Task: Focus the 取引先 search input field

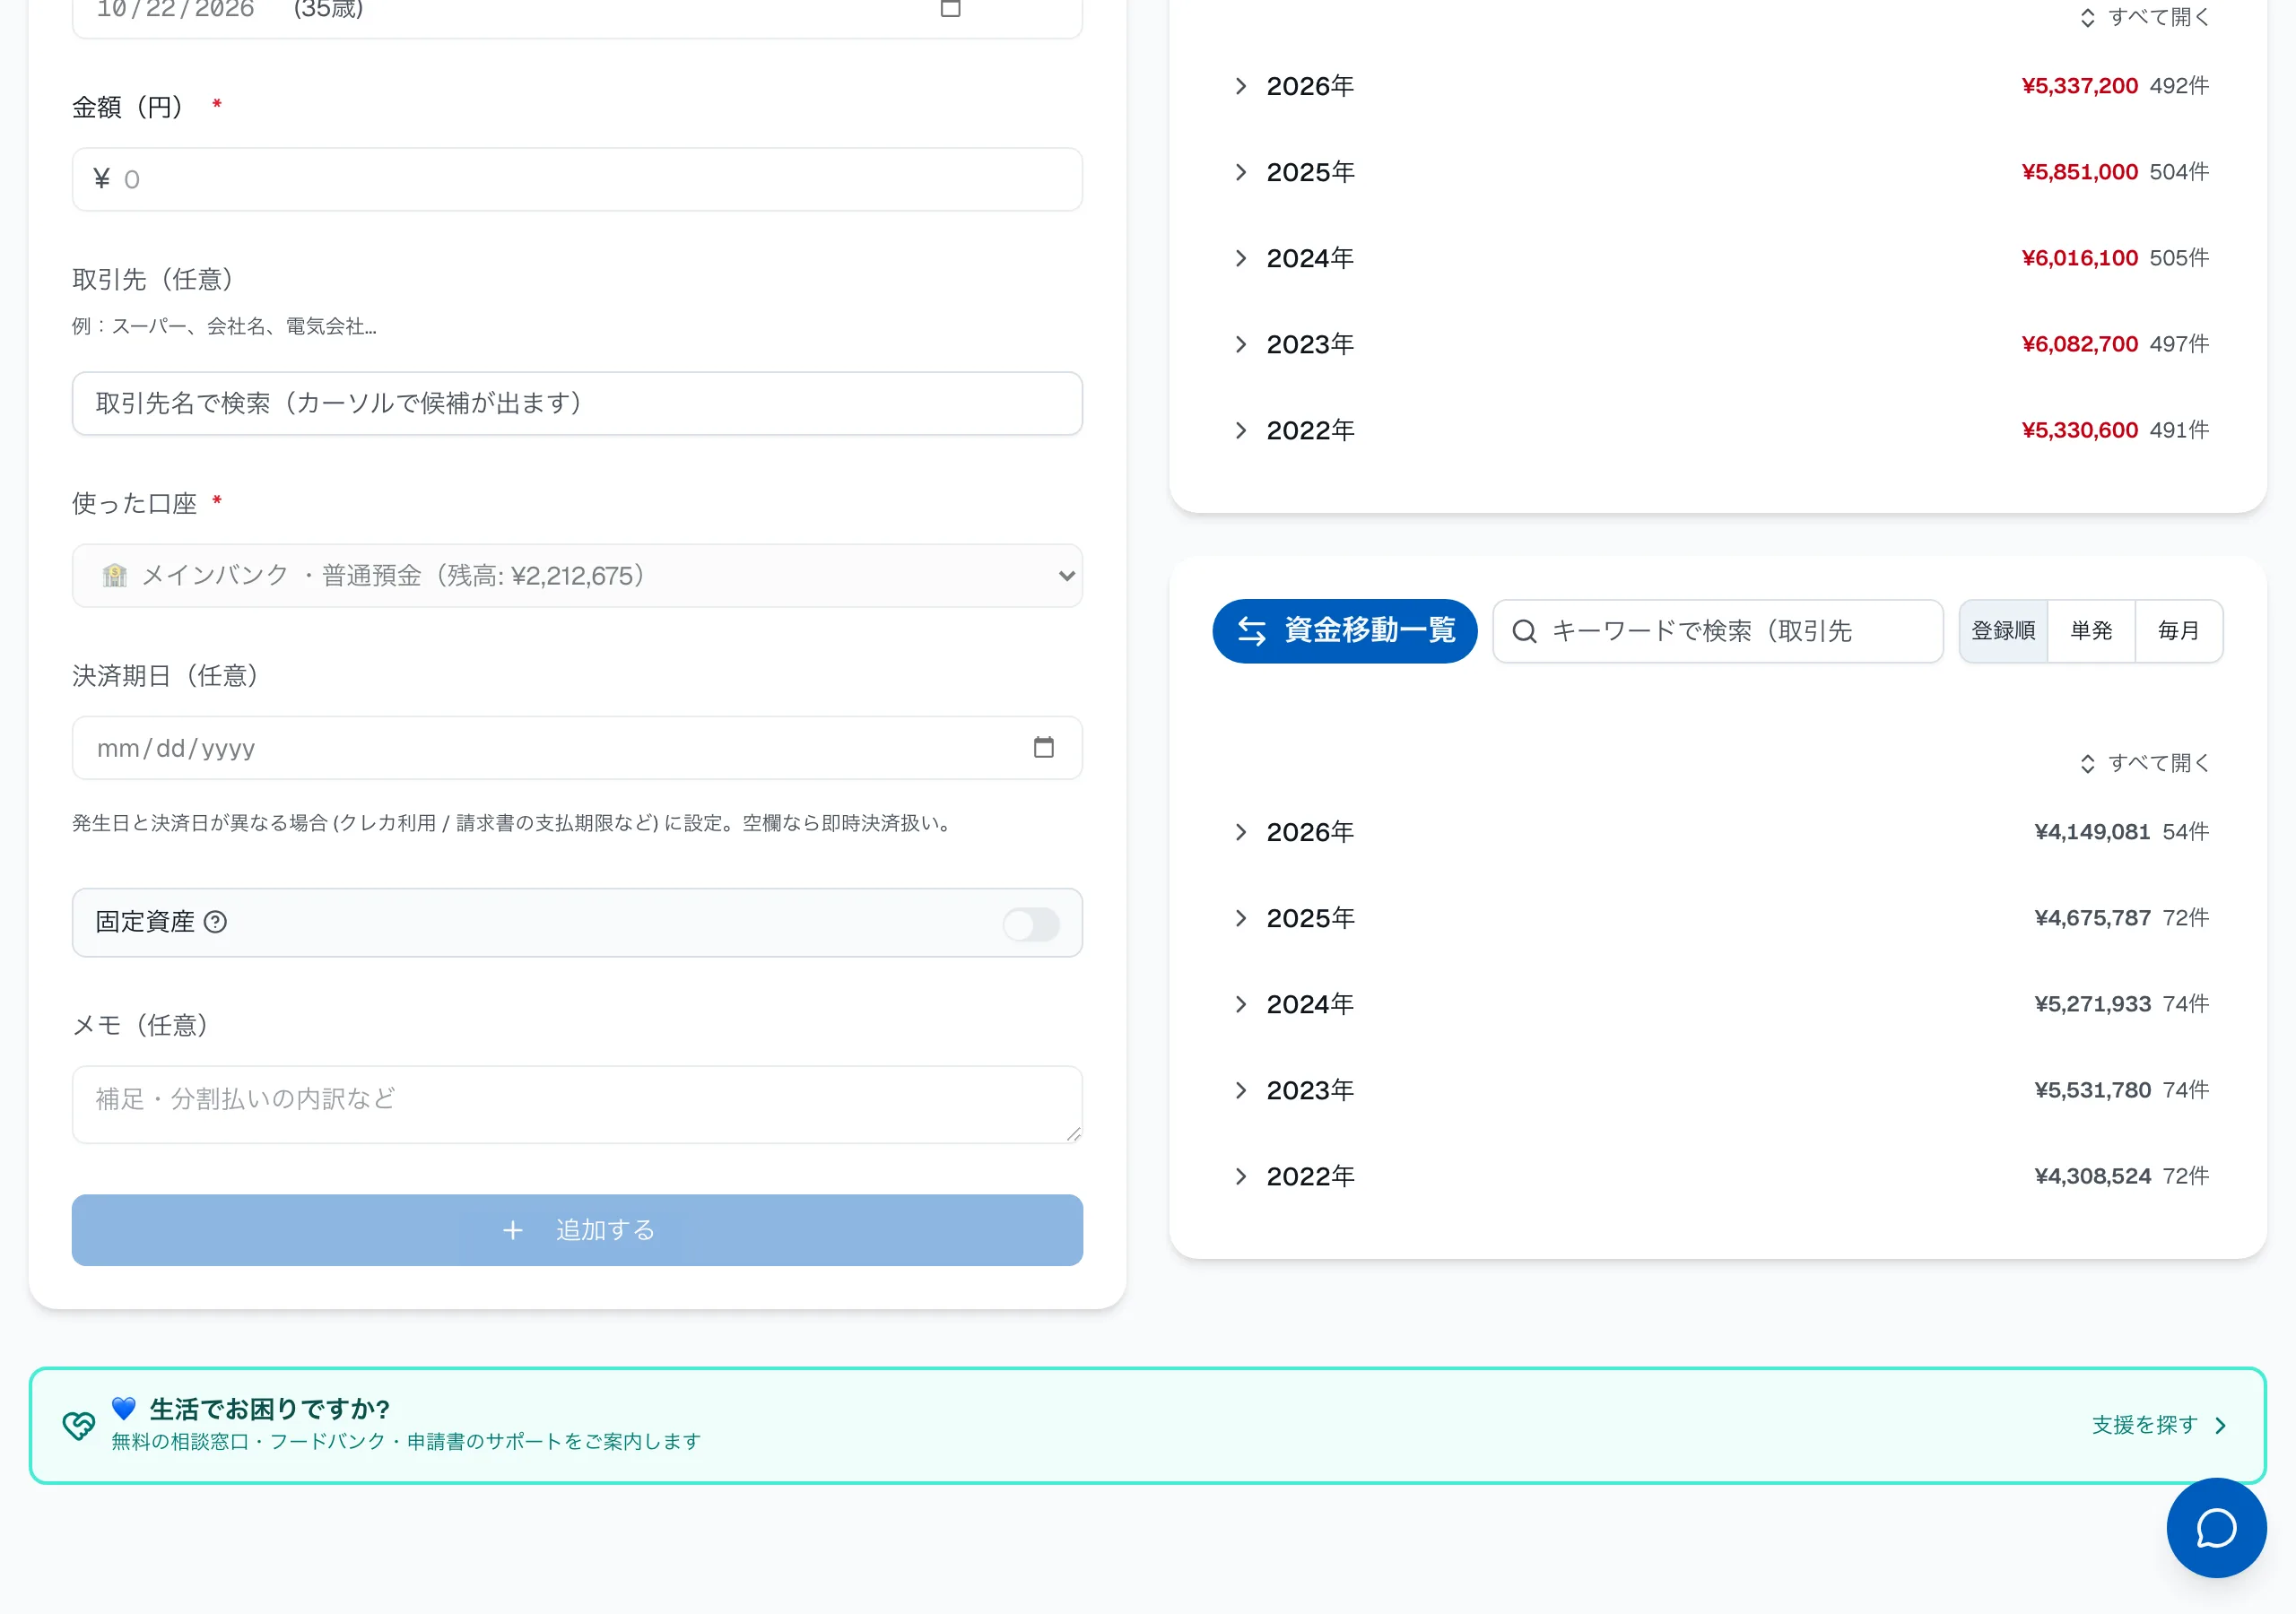Action: tap(577, 403)
